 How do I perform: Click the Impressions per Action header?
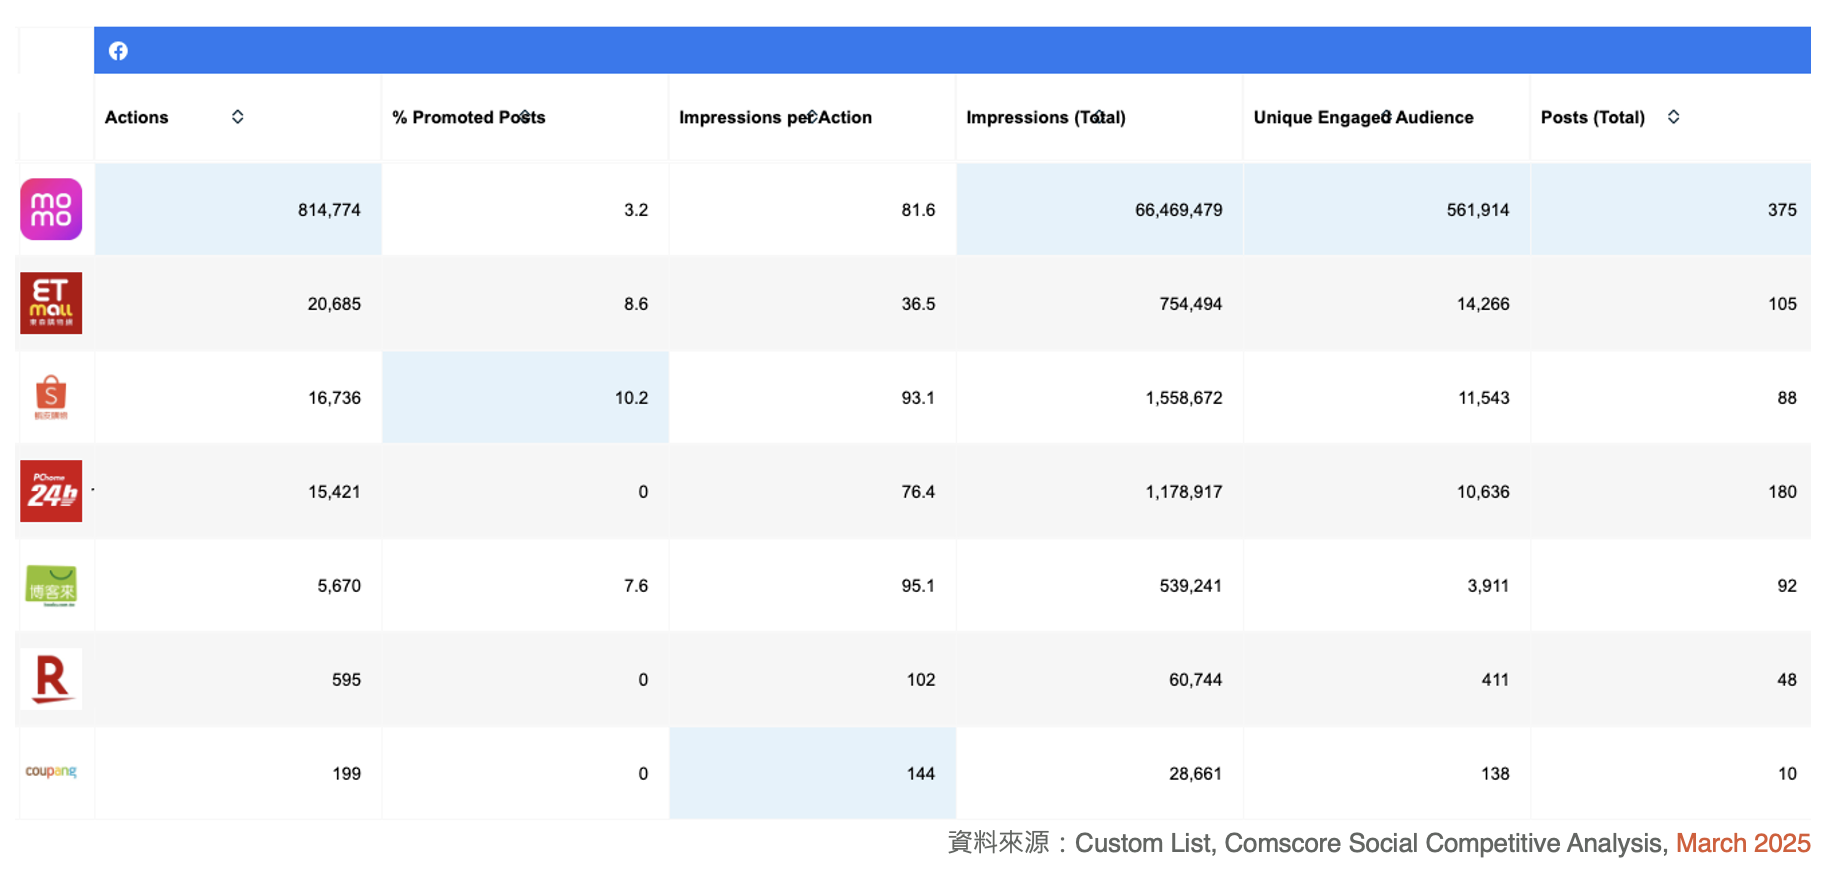click(775, 117)
